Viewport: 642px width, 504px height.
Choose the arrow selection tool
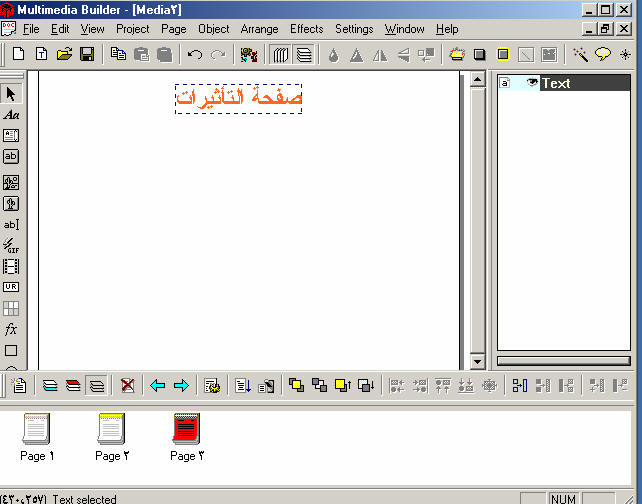tap(11, 94)
